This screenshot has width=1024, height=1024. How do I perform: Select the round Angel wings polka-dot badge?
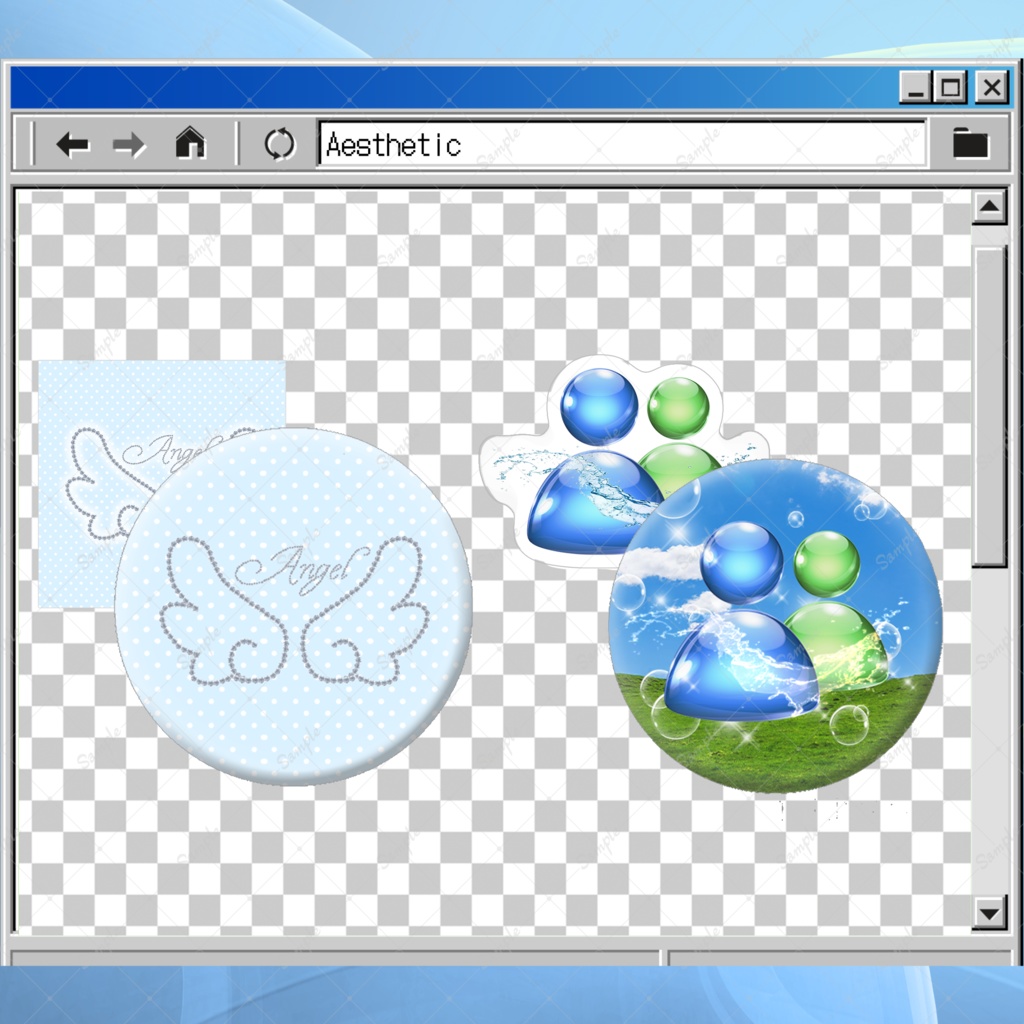click(293, 607)
